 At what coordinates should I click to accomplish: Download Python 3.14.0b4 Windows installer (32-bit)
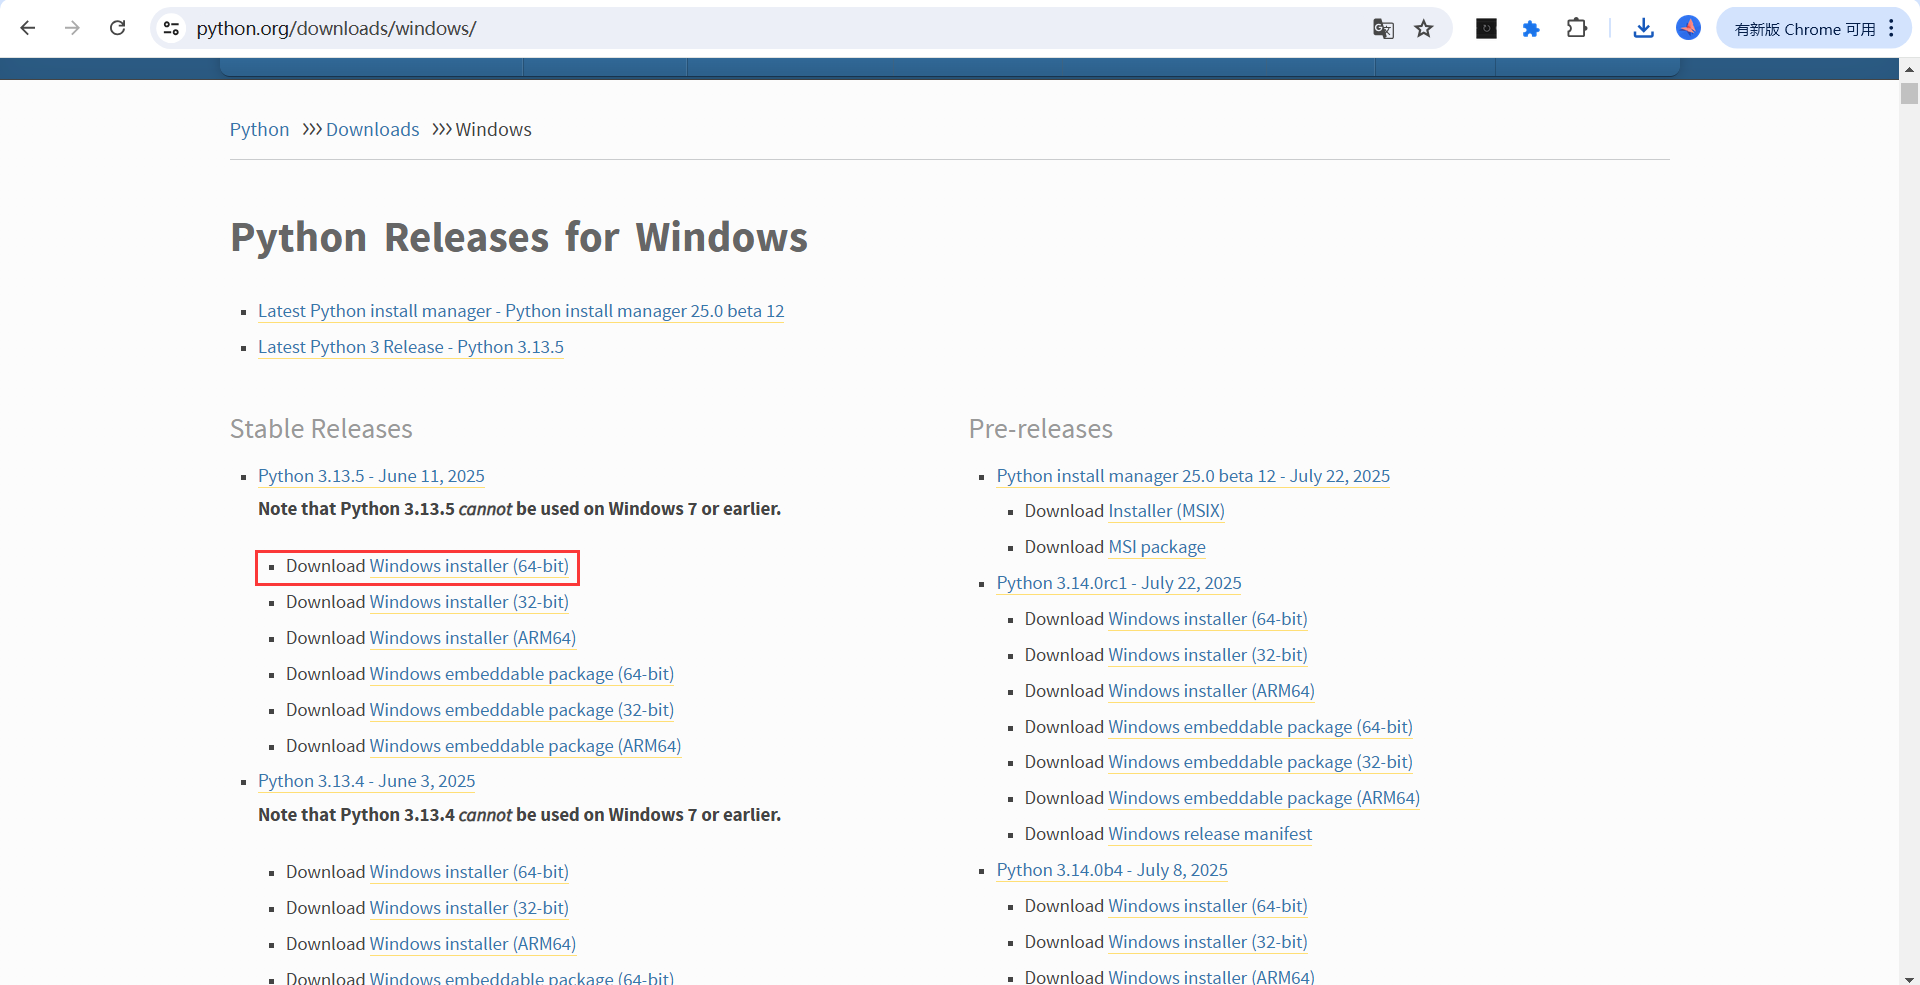tap(1208, 942)
